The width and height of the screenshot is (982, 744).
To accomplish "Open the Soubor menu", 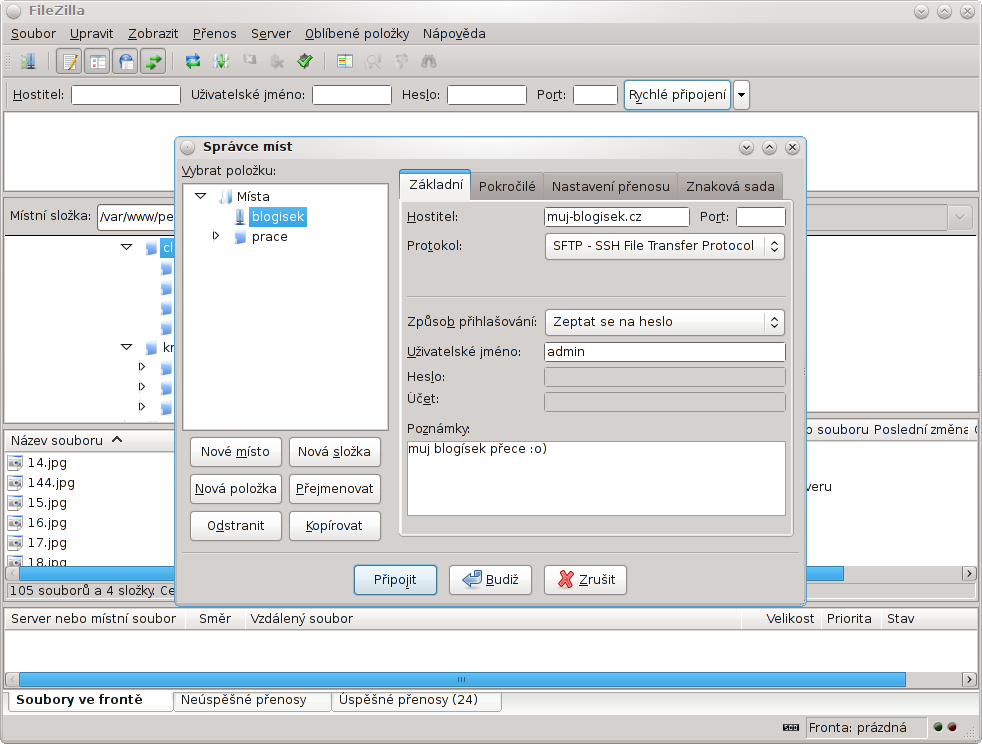I will pyautogui.click(x=33, y=34).
